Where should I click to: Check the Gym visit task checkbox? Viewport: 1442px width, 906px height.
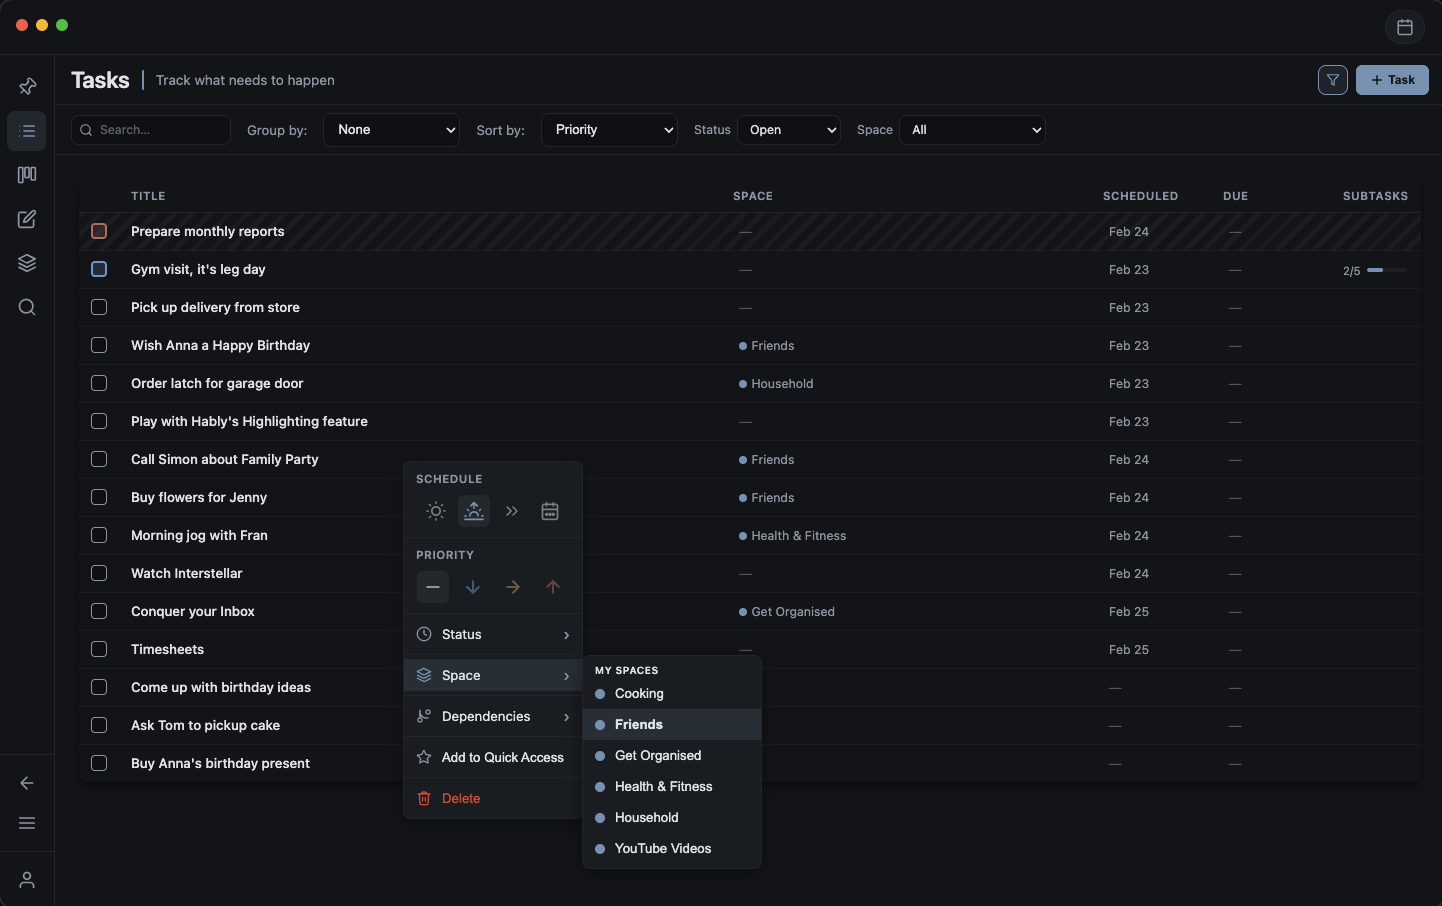point(99,269)
